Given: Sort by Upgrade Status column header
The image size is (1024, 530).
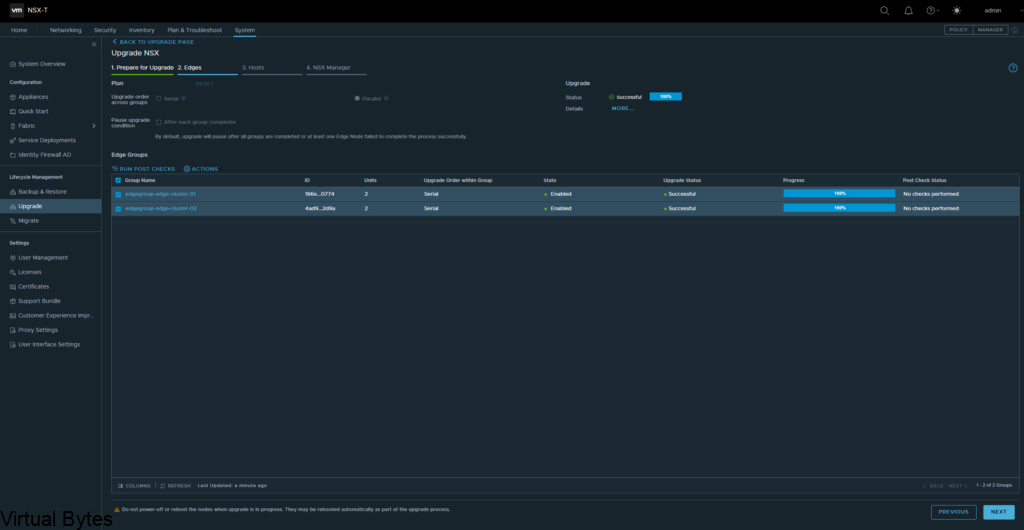Looking at the screenshot, I should click(682, 180).
